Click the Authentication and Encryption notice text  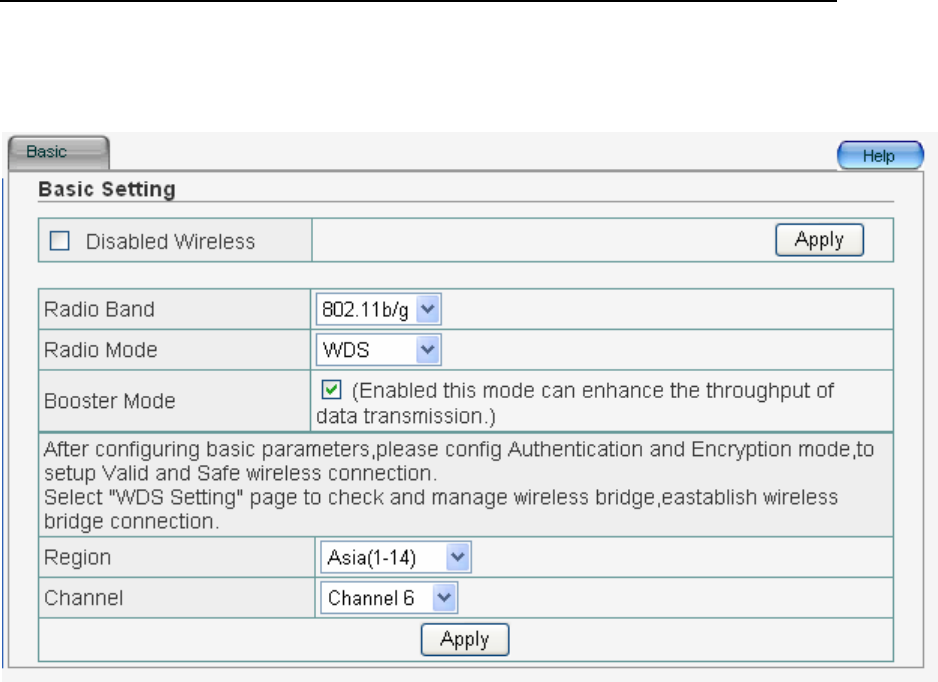(x=460, y=460)
